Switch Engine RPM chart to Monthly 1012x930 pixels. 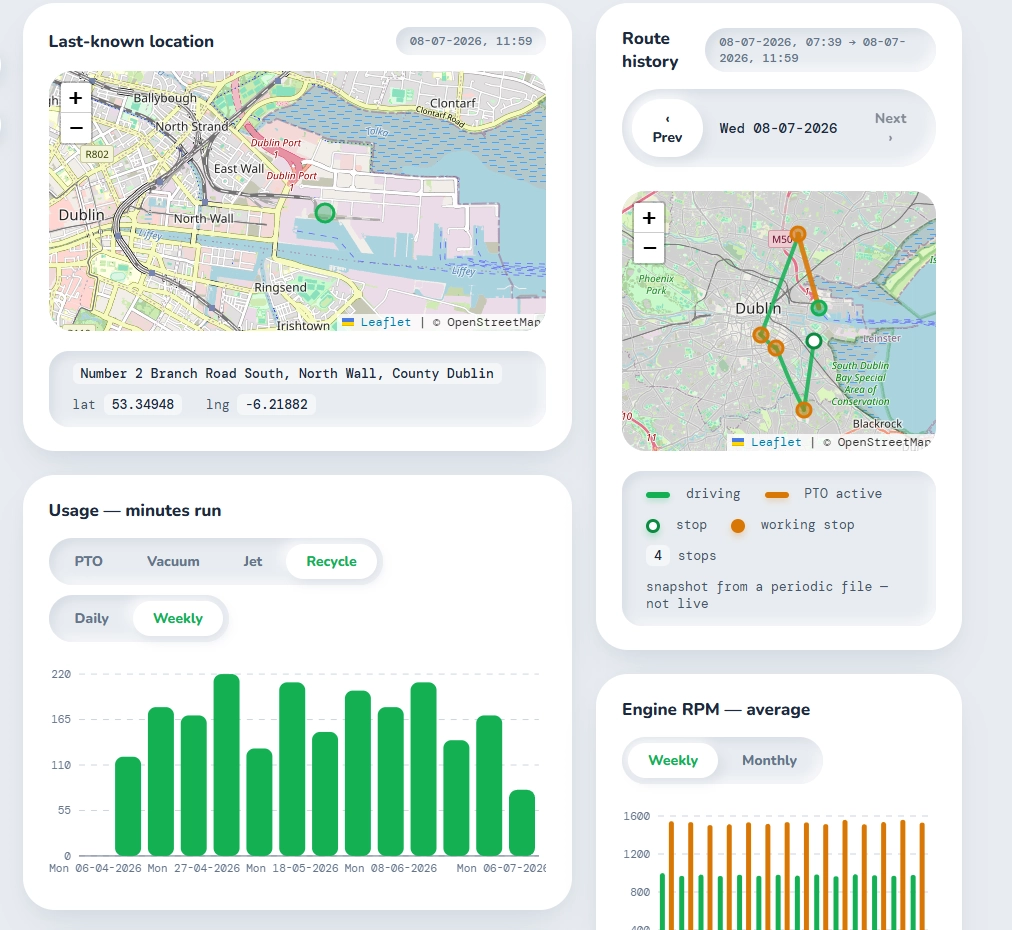(769, 760)
